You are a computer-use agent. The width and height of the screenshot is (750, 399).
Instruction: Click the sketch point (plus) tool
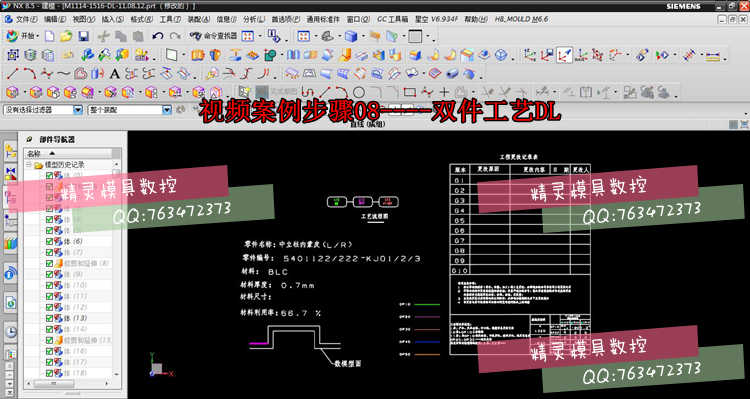click(x=444, y=92)
